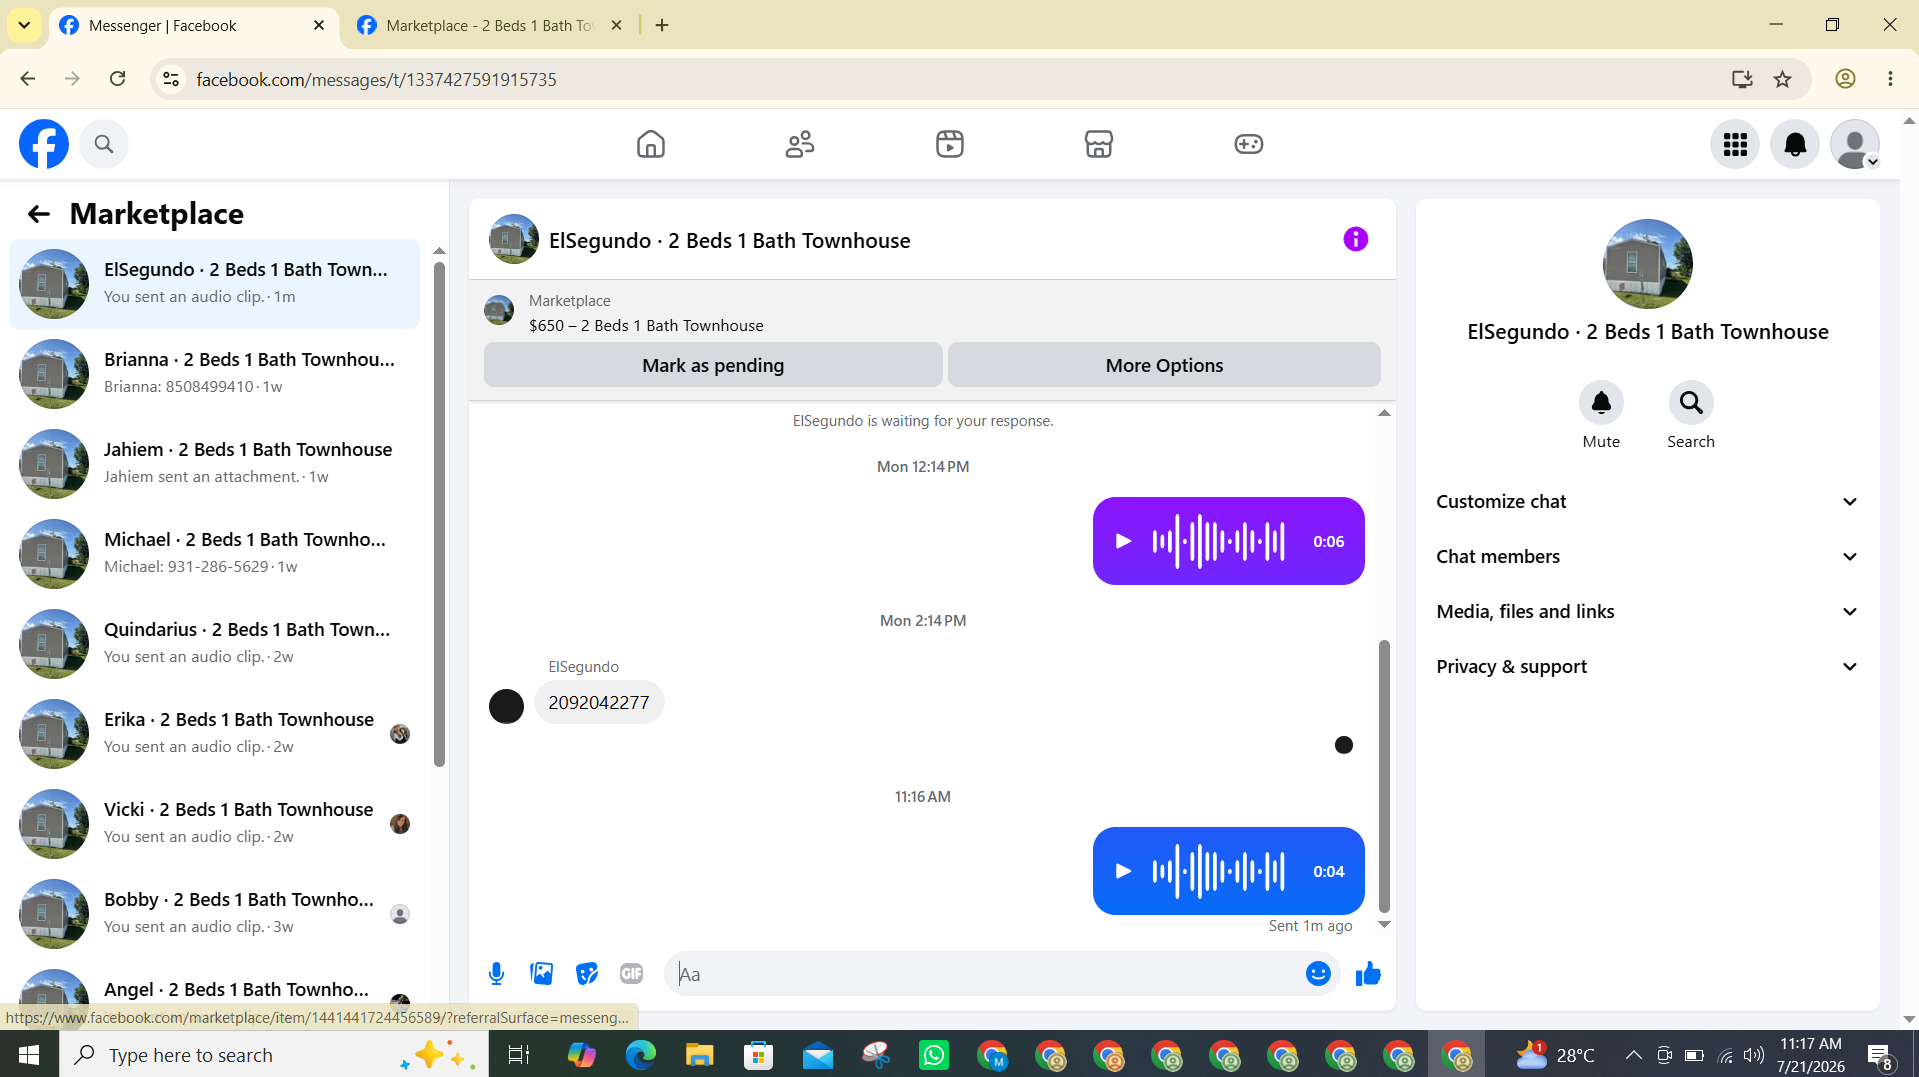Mute this conversation with the bell icon
The height and width of the screenshot is (1077, 1919).
tap(1601, 403)
